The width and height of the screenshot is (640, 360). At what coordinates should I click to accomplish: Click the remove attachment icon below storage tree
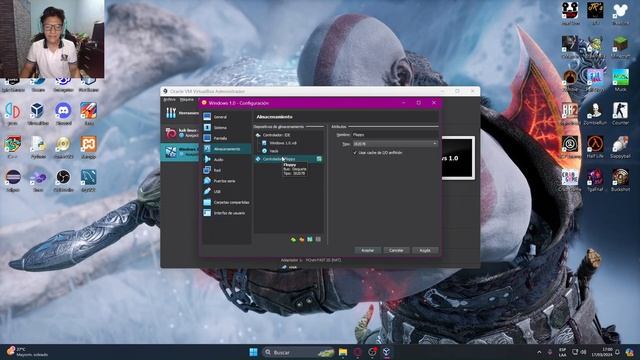(x=318, y=239)
